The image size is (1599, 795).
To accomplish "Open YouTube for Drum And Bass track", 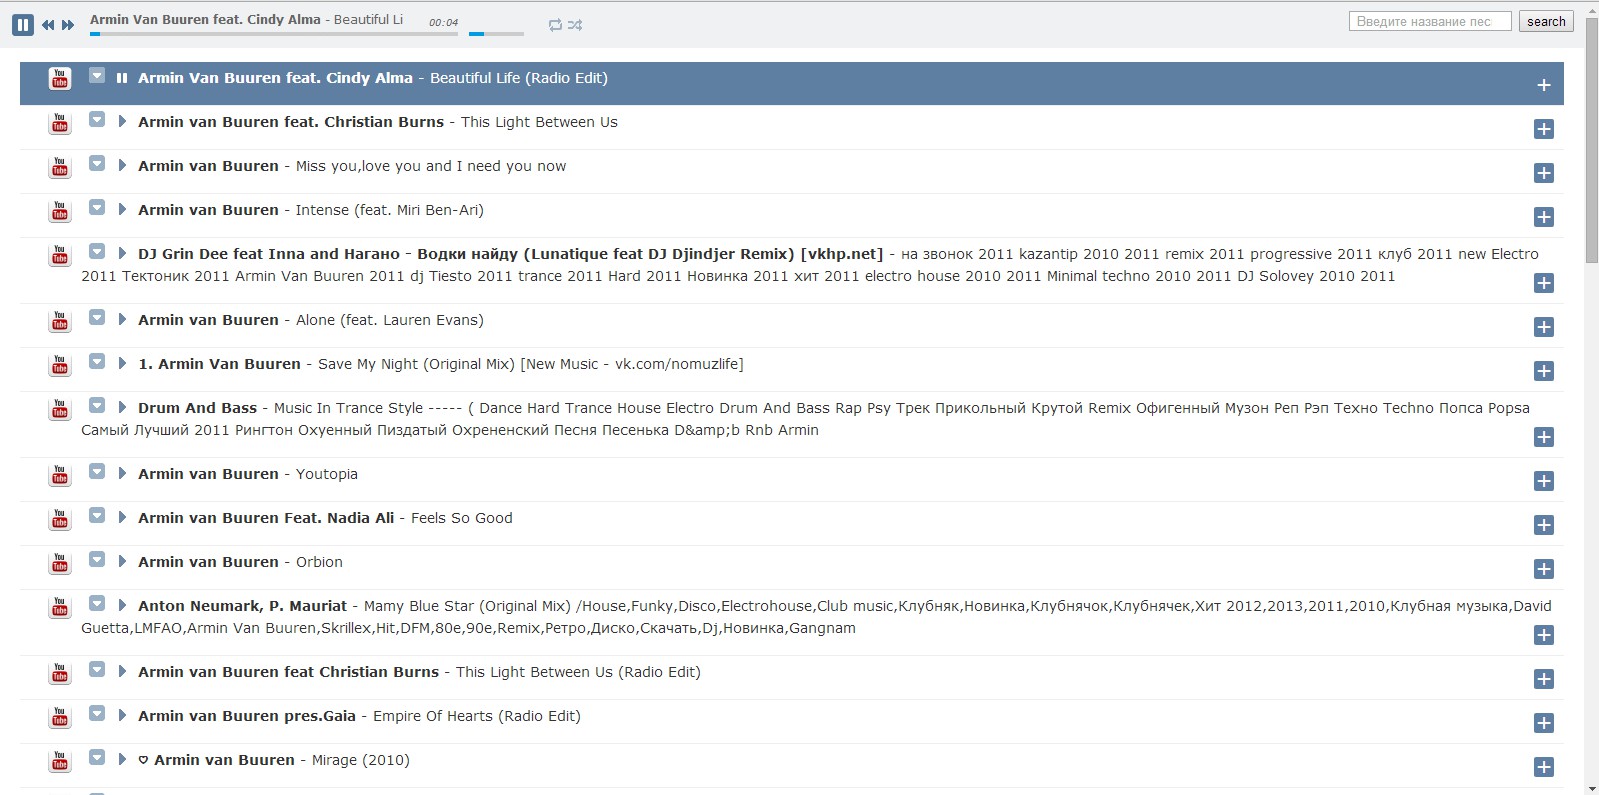I will click(60, 409).
